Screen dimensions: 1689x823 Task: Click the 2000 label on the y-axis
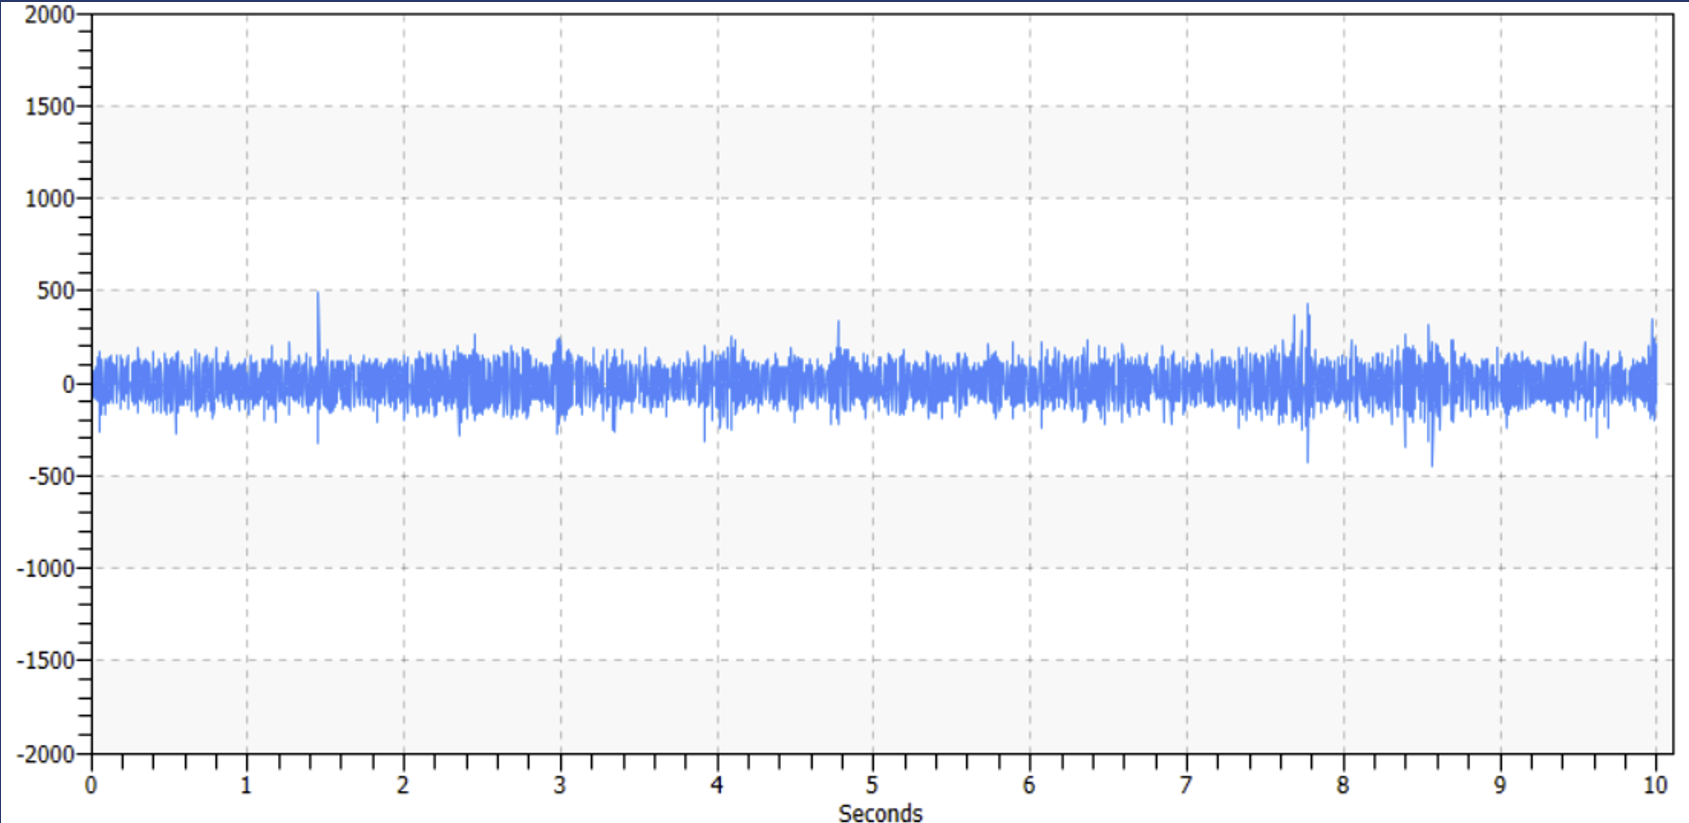[49, 14]
